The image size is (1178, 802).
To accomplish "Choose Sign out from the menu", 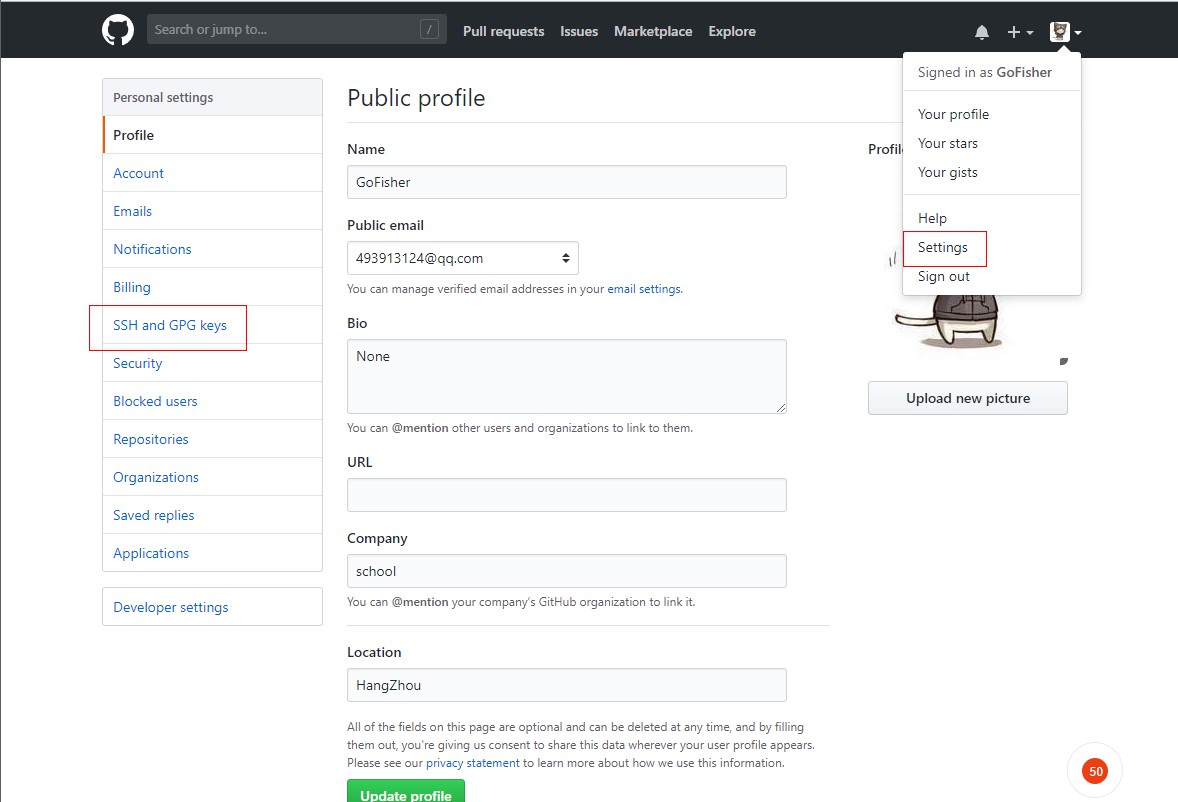I will click(x=944, y=276).
